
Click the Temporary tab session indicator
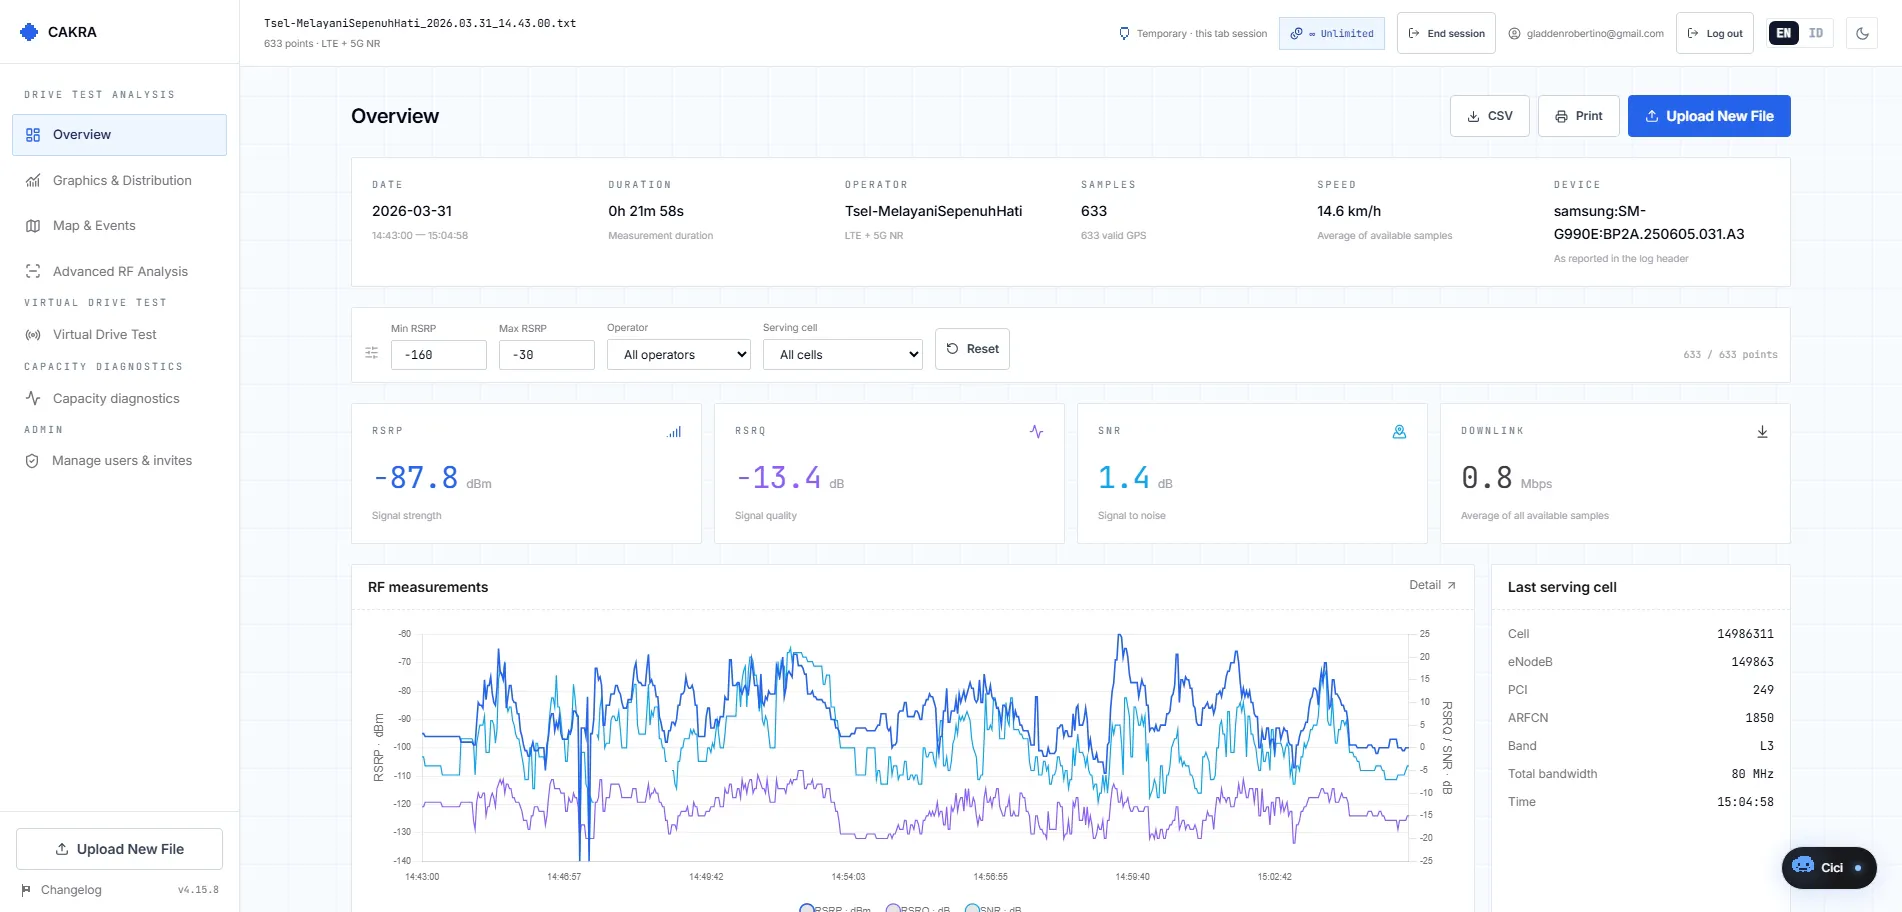point(1192,33)
